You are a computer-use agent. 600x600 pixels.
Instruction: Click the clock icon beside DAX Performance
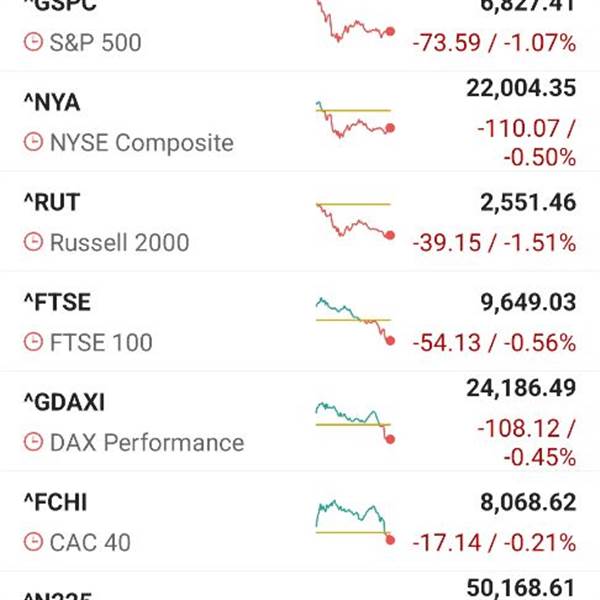pyautogui.click(x=33, y=443)
